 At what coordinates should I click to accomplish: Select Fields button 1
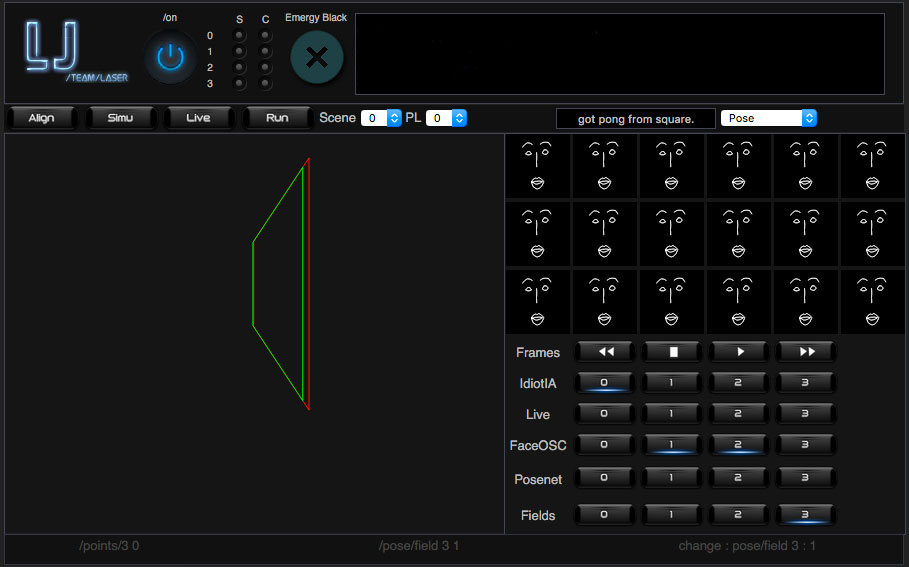point(672,515)
